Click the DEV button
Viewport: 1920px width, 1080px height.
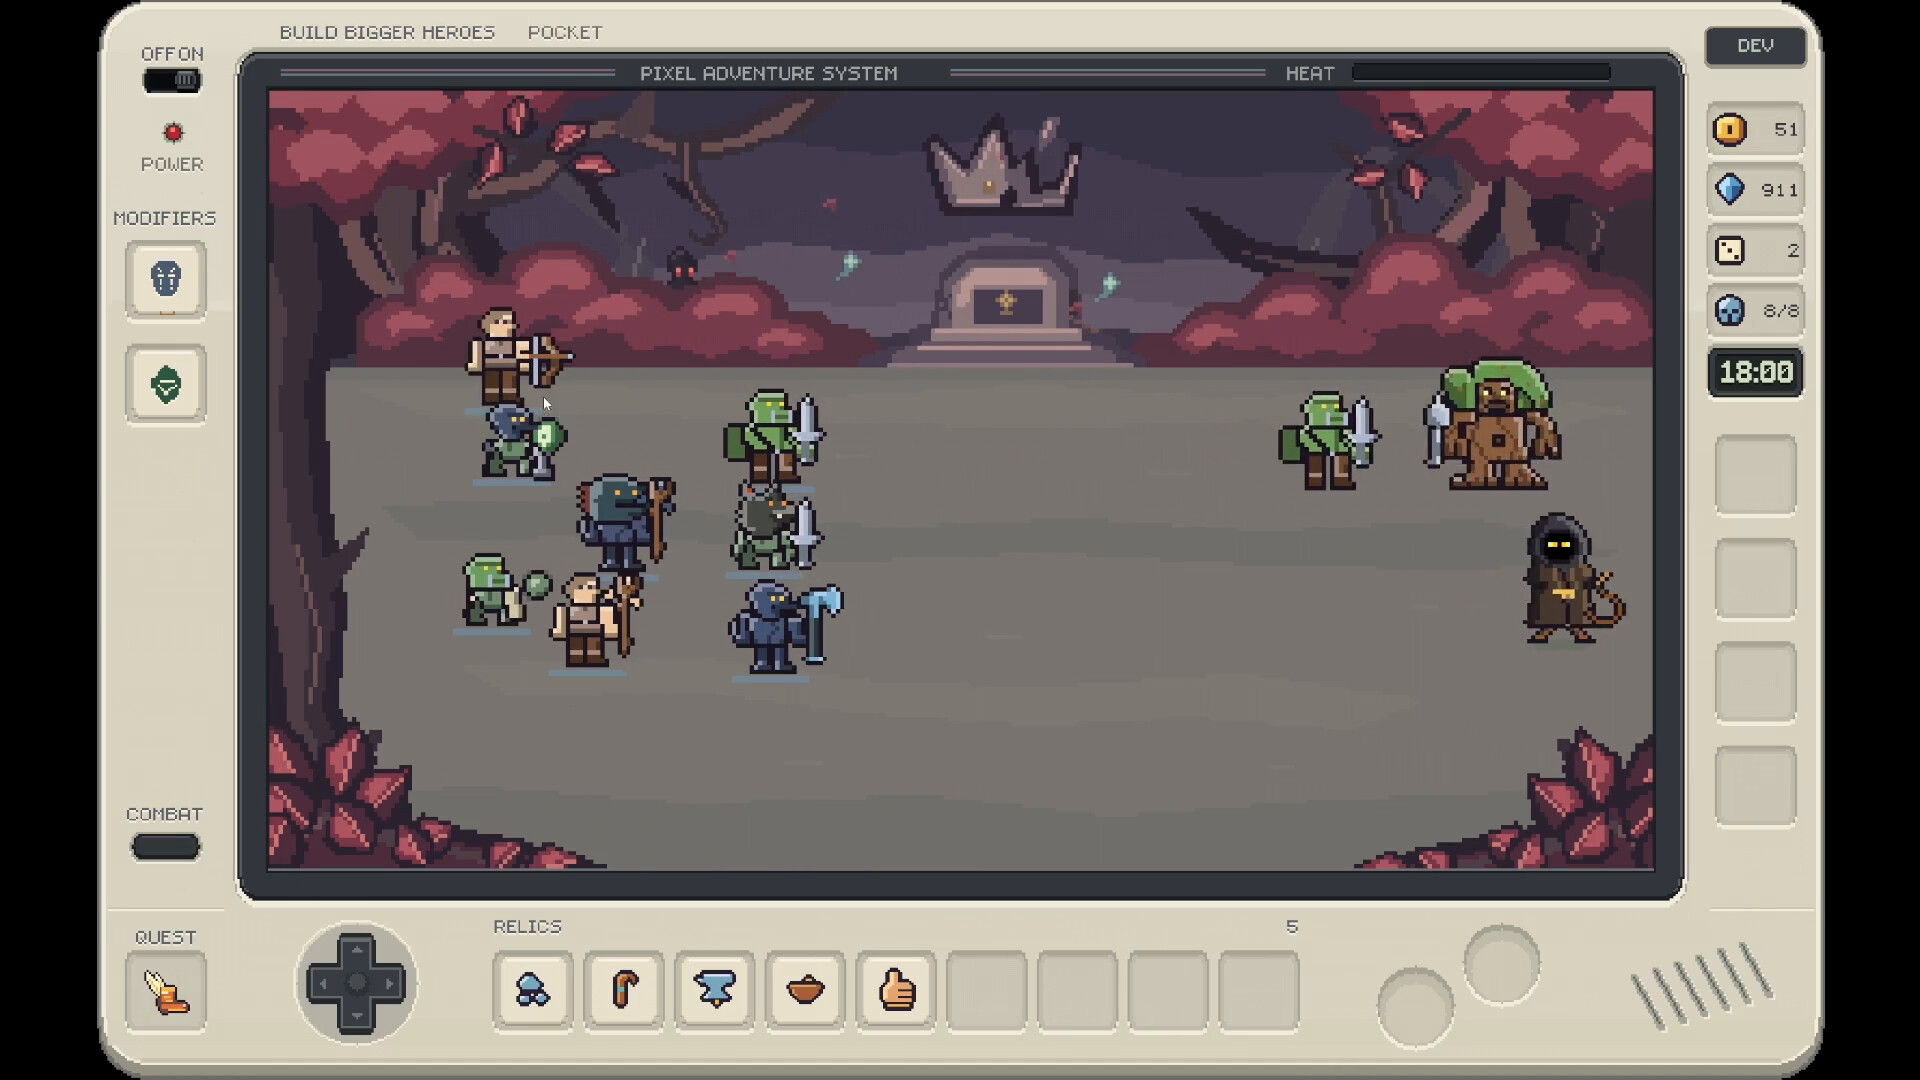click(x=1756, y=46)
